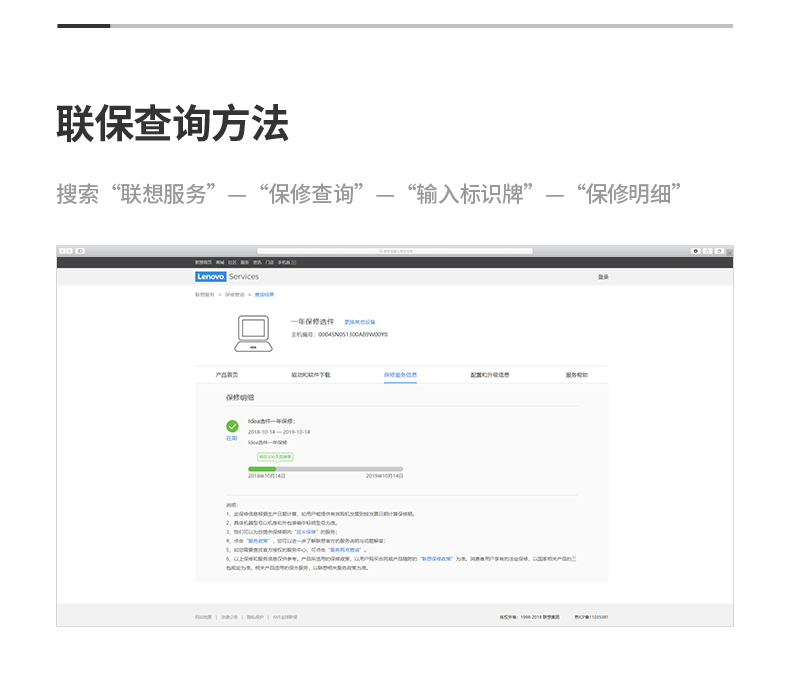Click the 登录 login link
Screen dimensions: 790x680
click(x=604, y=277)
